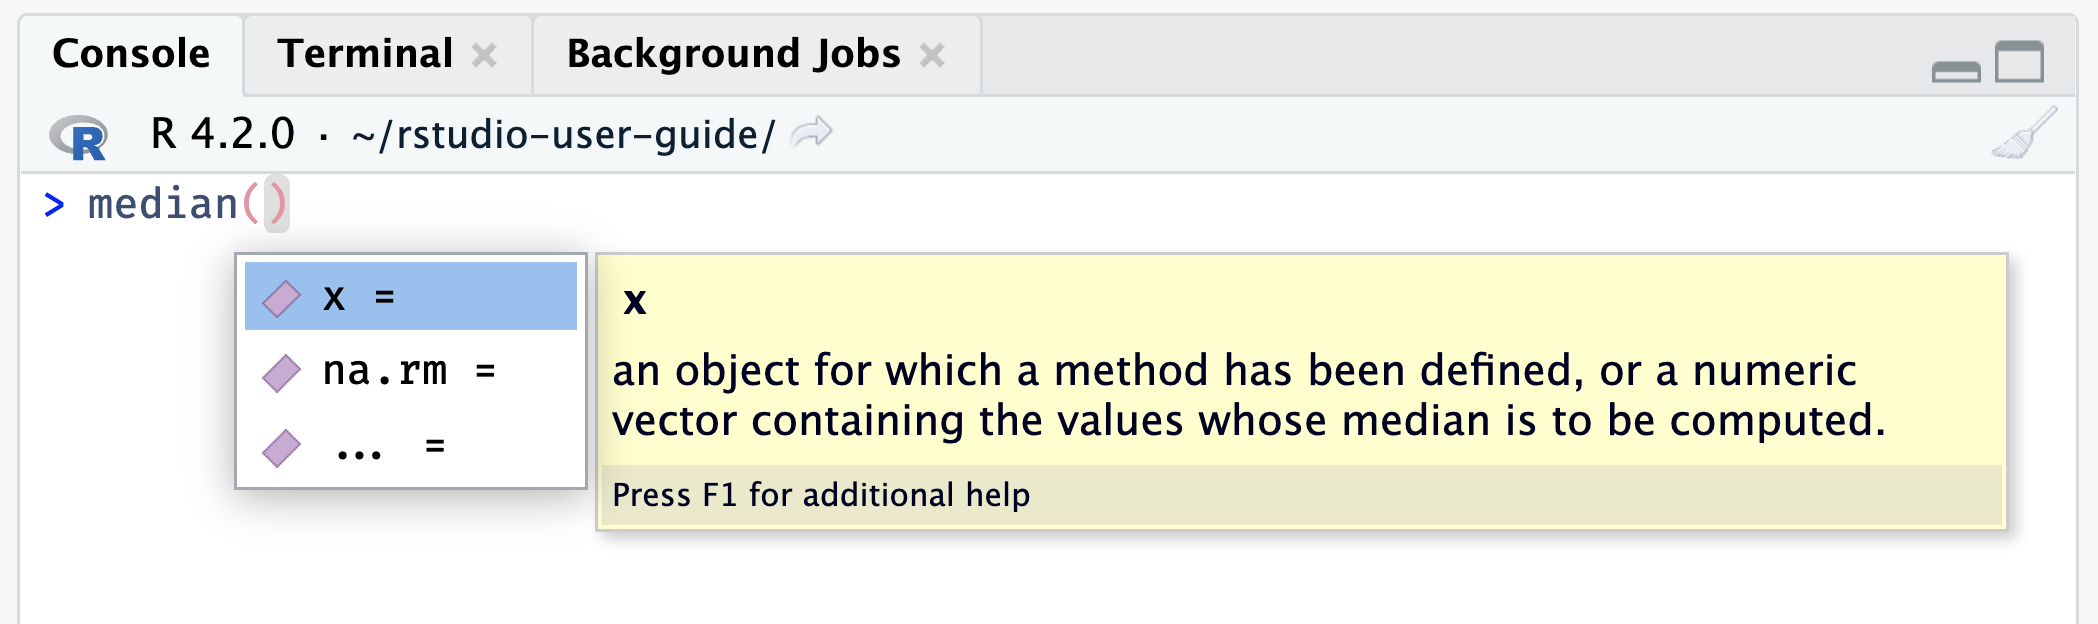Switch to the Terminal tab
Image resolution: width=2098 pixels, height=624 pixels.
point(365,54)
